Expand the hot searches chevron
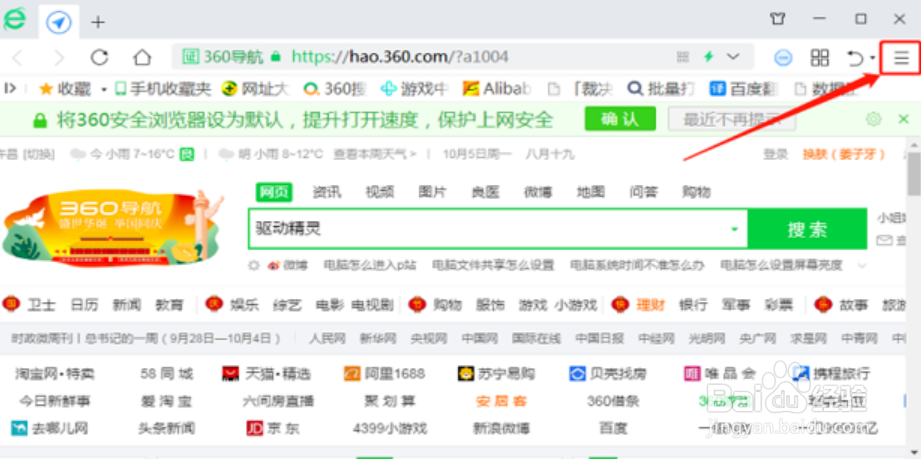The height and width of the screenshot is (459, 921). (862, 266)
